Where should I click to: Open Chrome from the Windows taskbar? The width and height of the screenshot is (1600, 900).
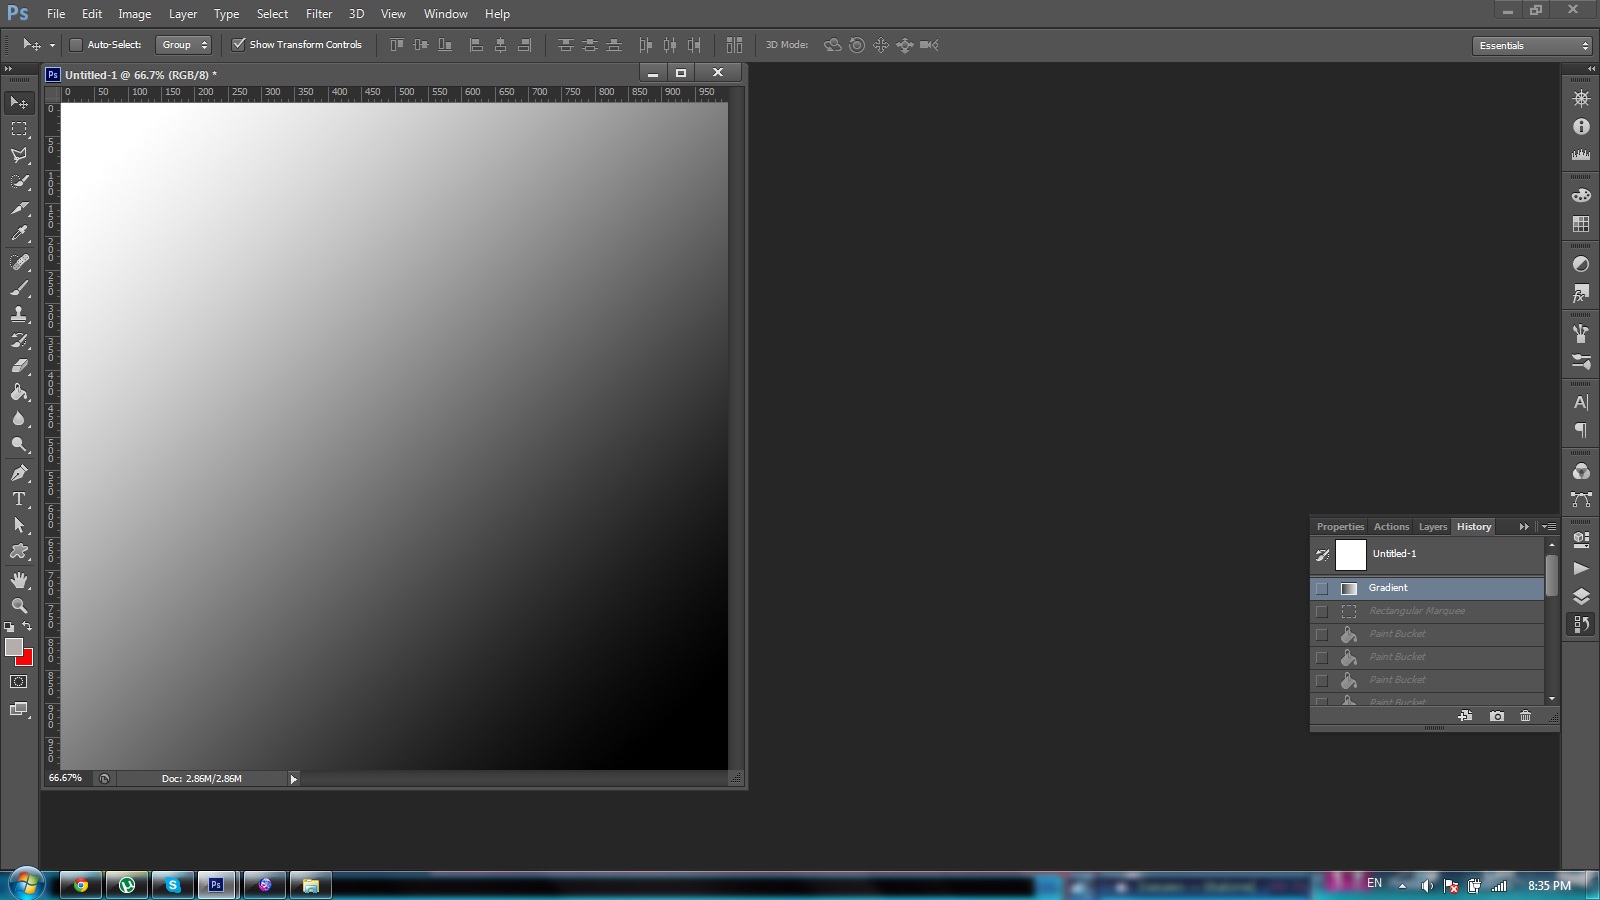81,885
